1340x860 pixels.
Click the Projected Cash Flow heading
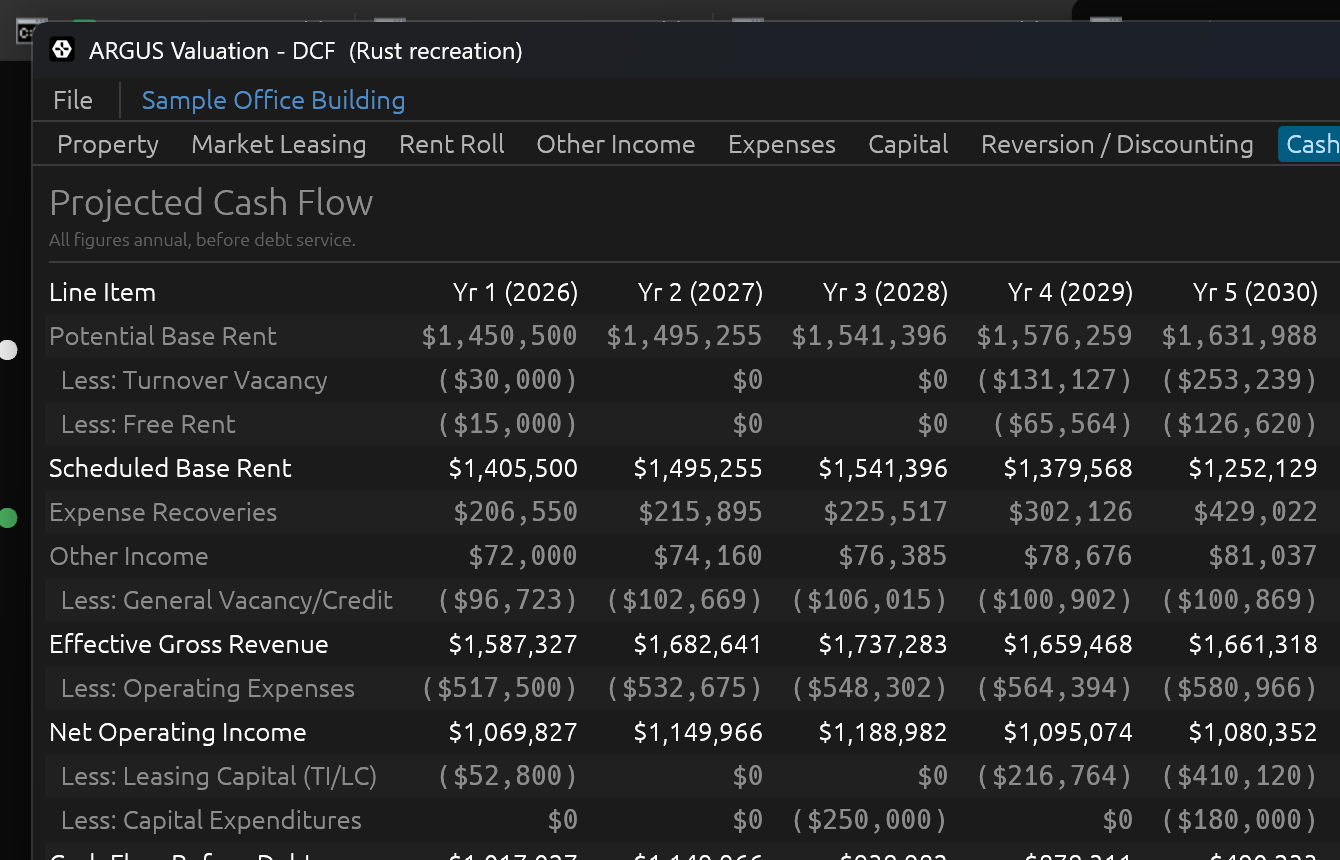click(211, 203)
